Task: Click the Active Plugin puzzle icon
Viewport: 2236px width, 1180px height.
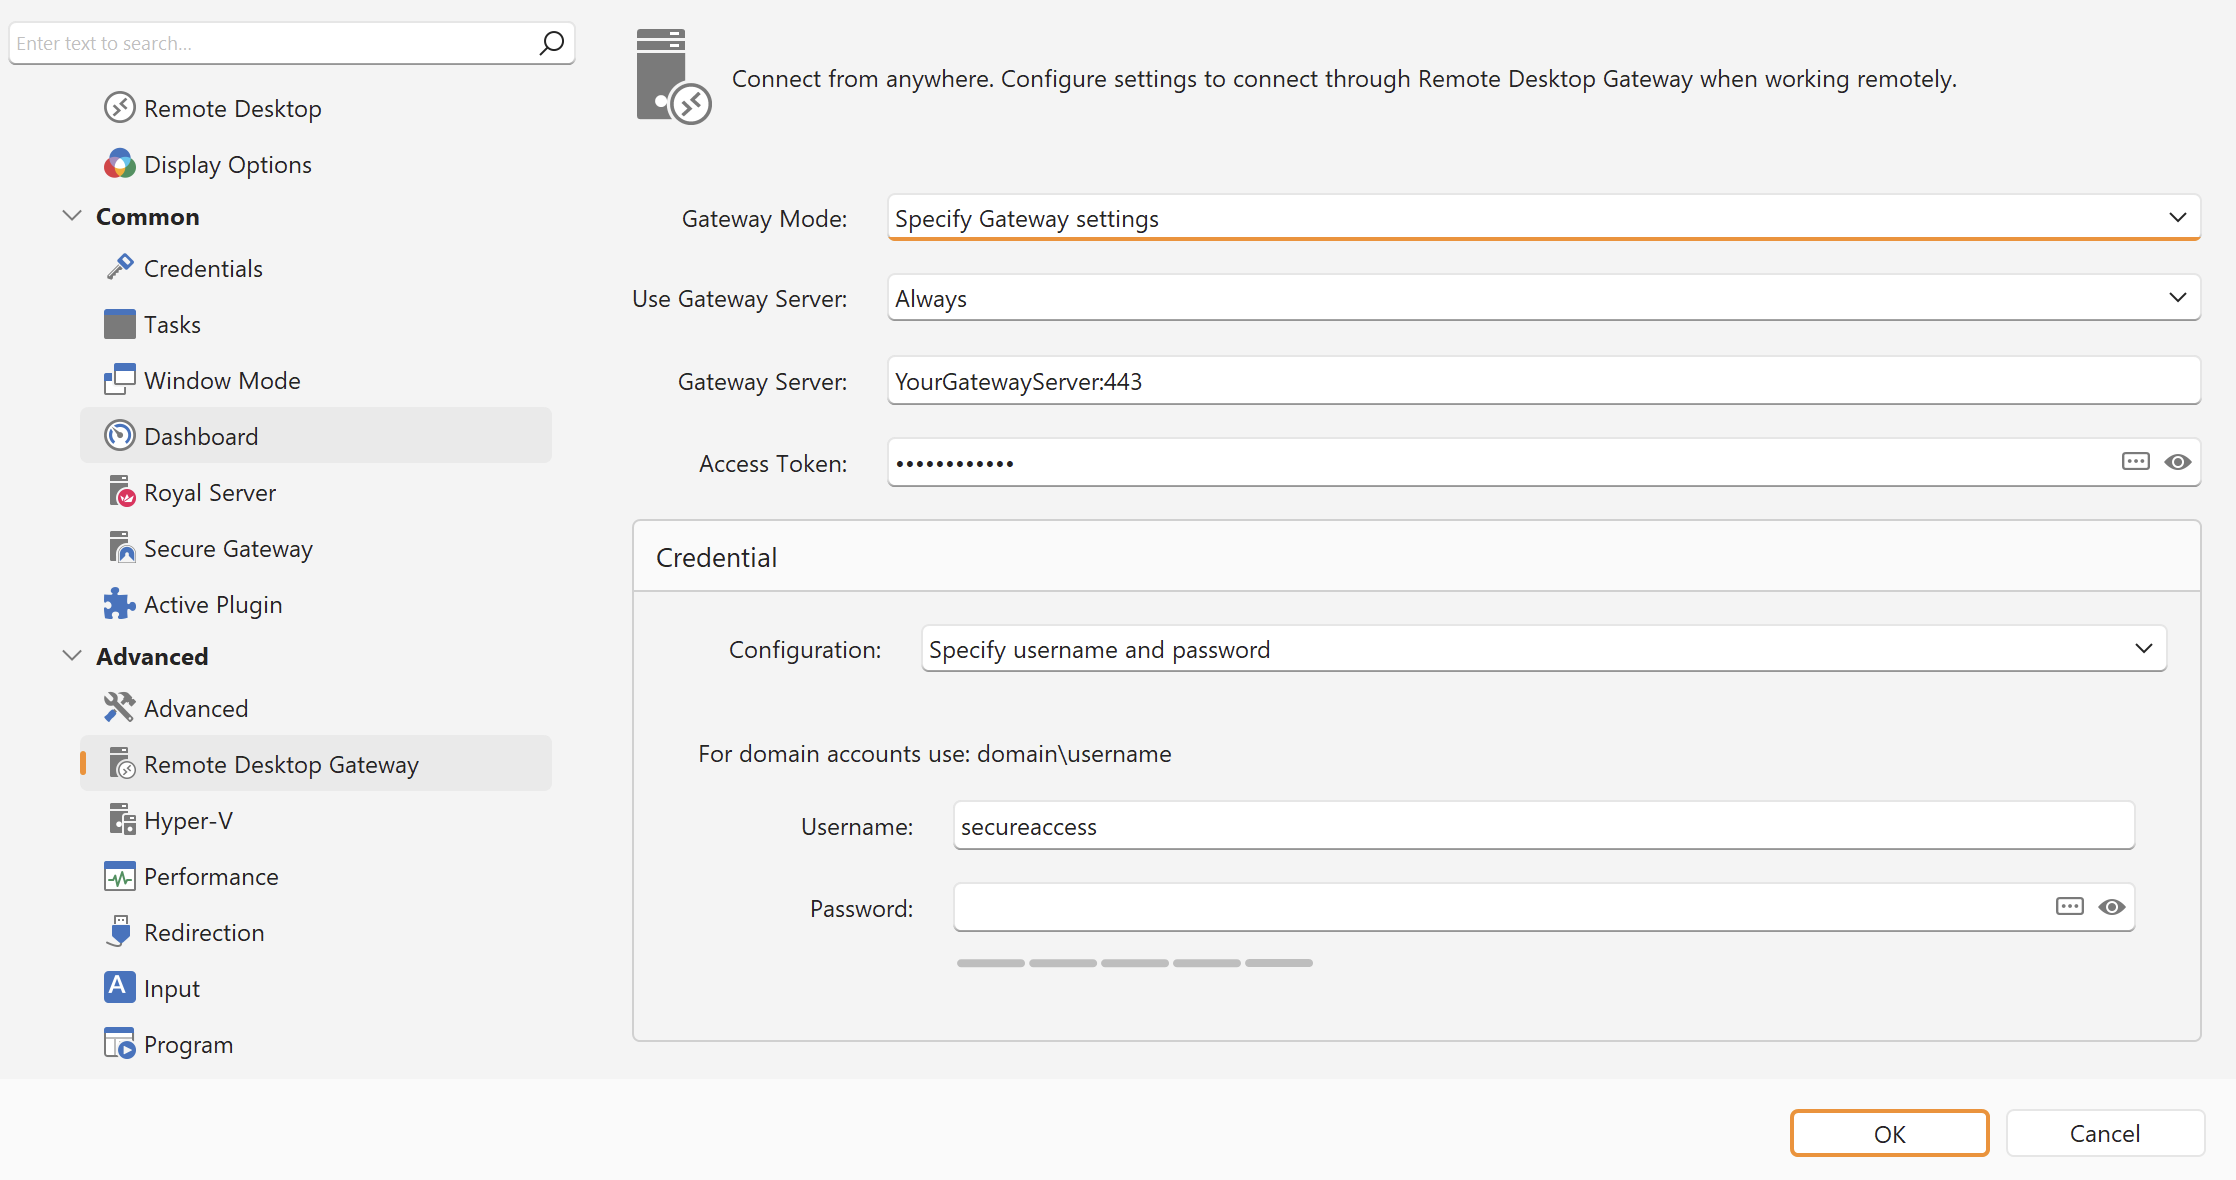Action: [120, 604]
